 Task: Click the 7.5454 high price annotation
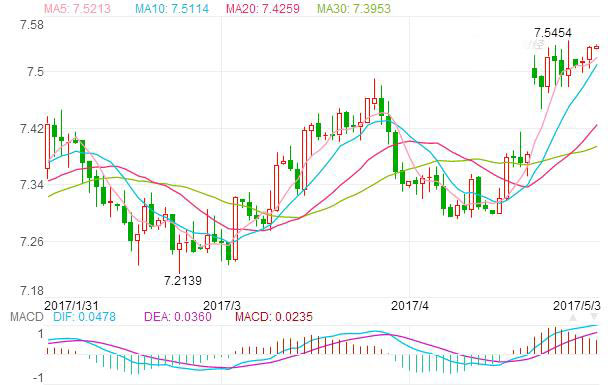point(553,33)
